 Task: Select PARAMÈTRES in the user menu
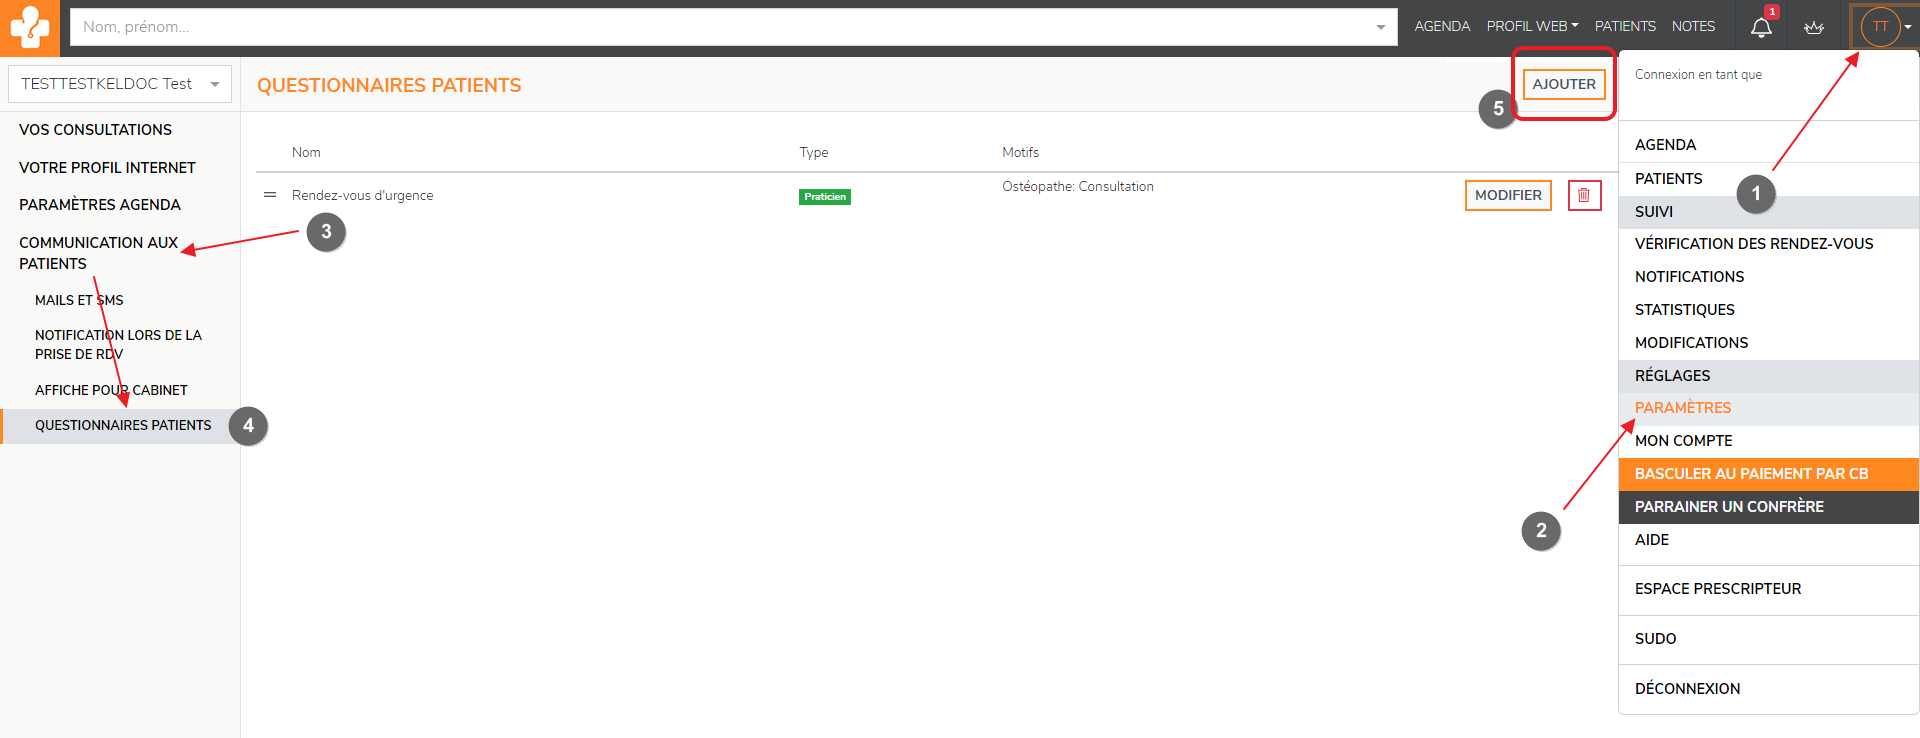[x=1683, y=408]
